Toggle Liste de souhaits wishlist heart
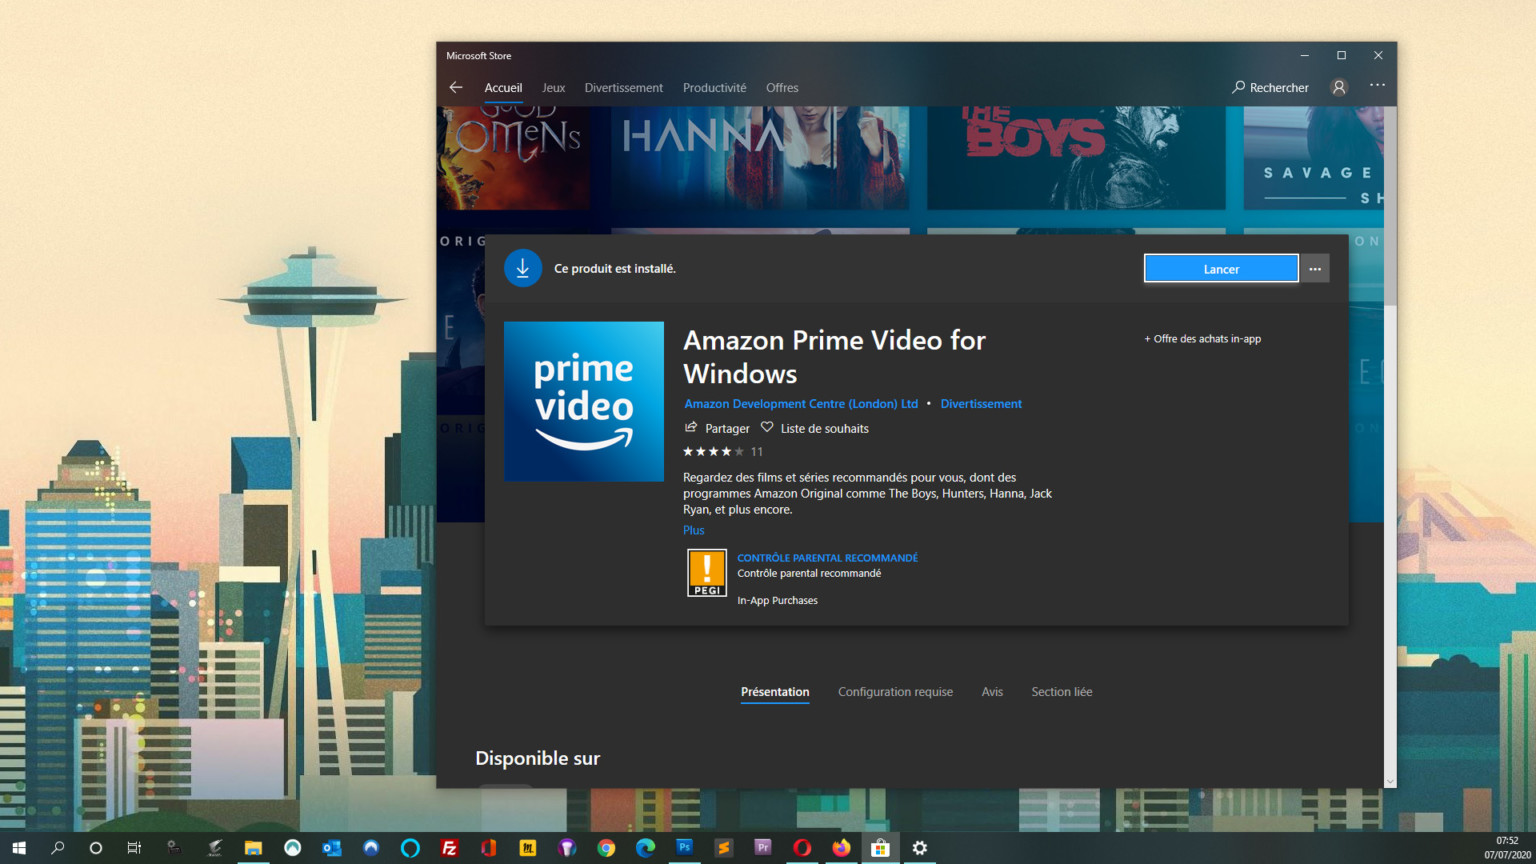The image size is (1536, 864). pyautogui.click(x=765, y=427)
